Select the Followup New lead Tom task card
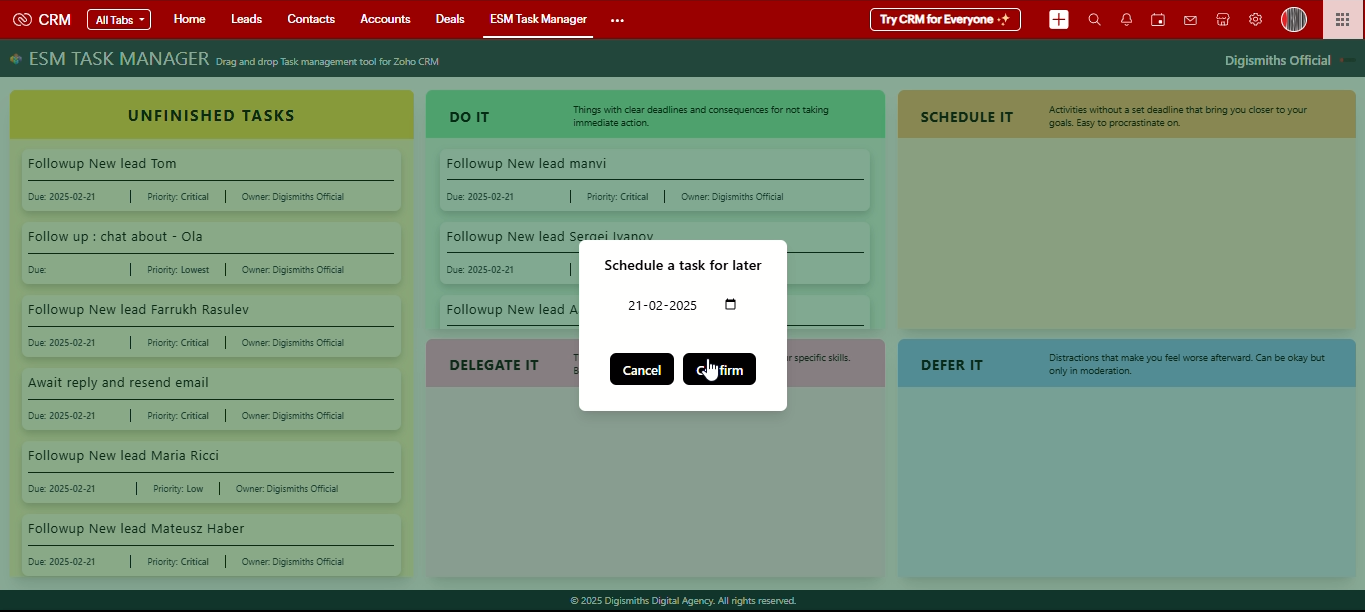 (x=211, y=179)
